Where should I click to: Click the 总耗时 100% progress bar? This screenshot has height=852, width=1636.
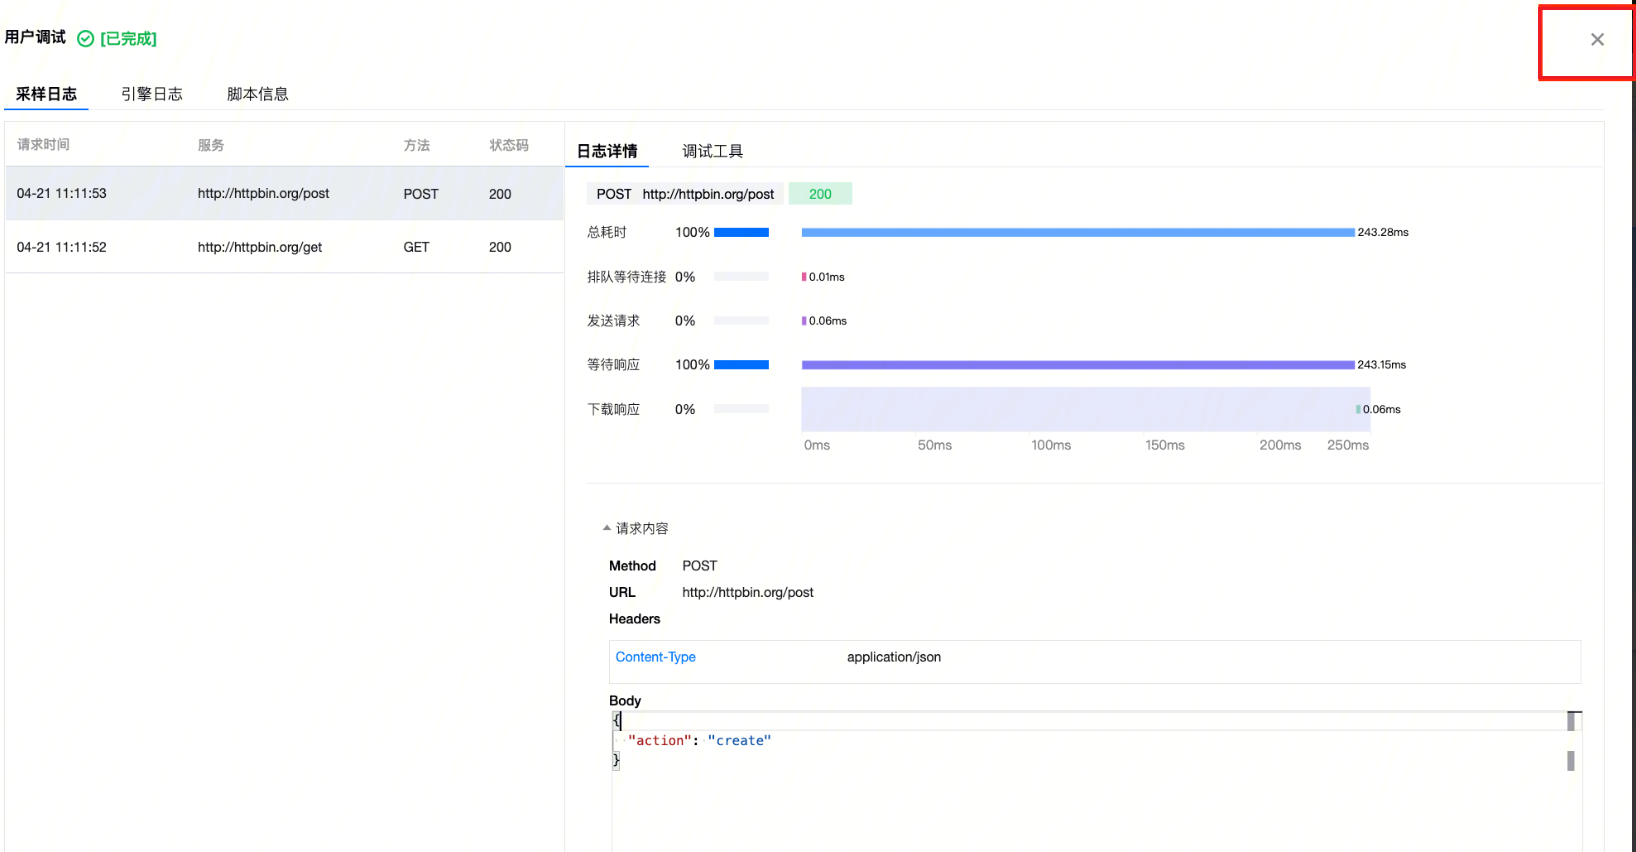(741, 232)
